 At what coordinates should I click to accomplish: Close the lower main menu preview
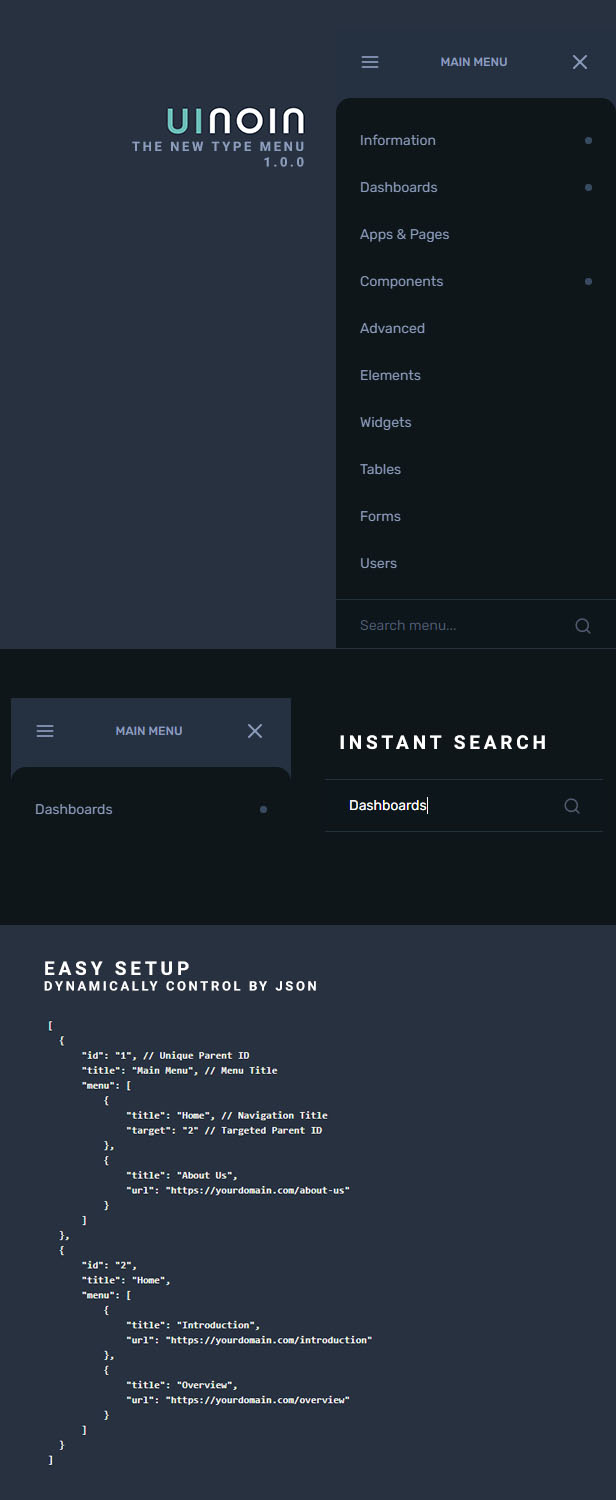pos(255,731)
